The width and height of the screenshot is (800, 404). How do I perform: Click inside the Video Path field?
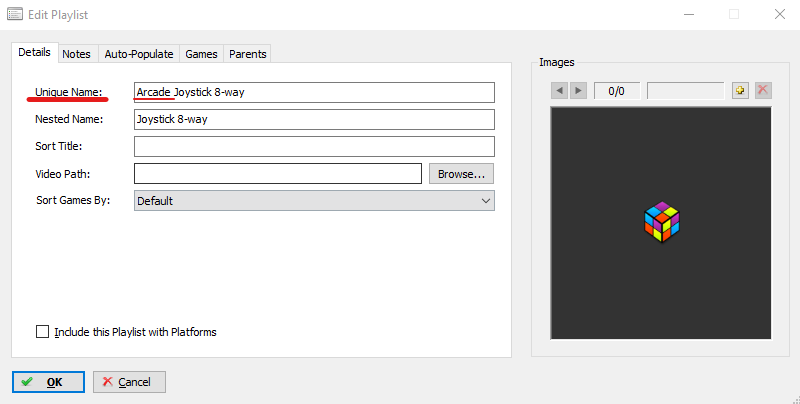(278, 173)
